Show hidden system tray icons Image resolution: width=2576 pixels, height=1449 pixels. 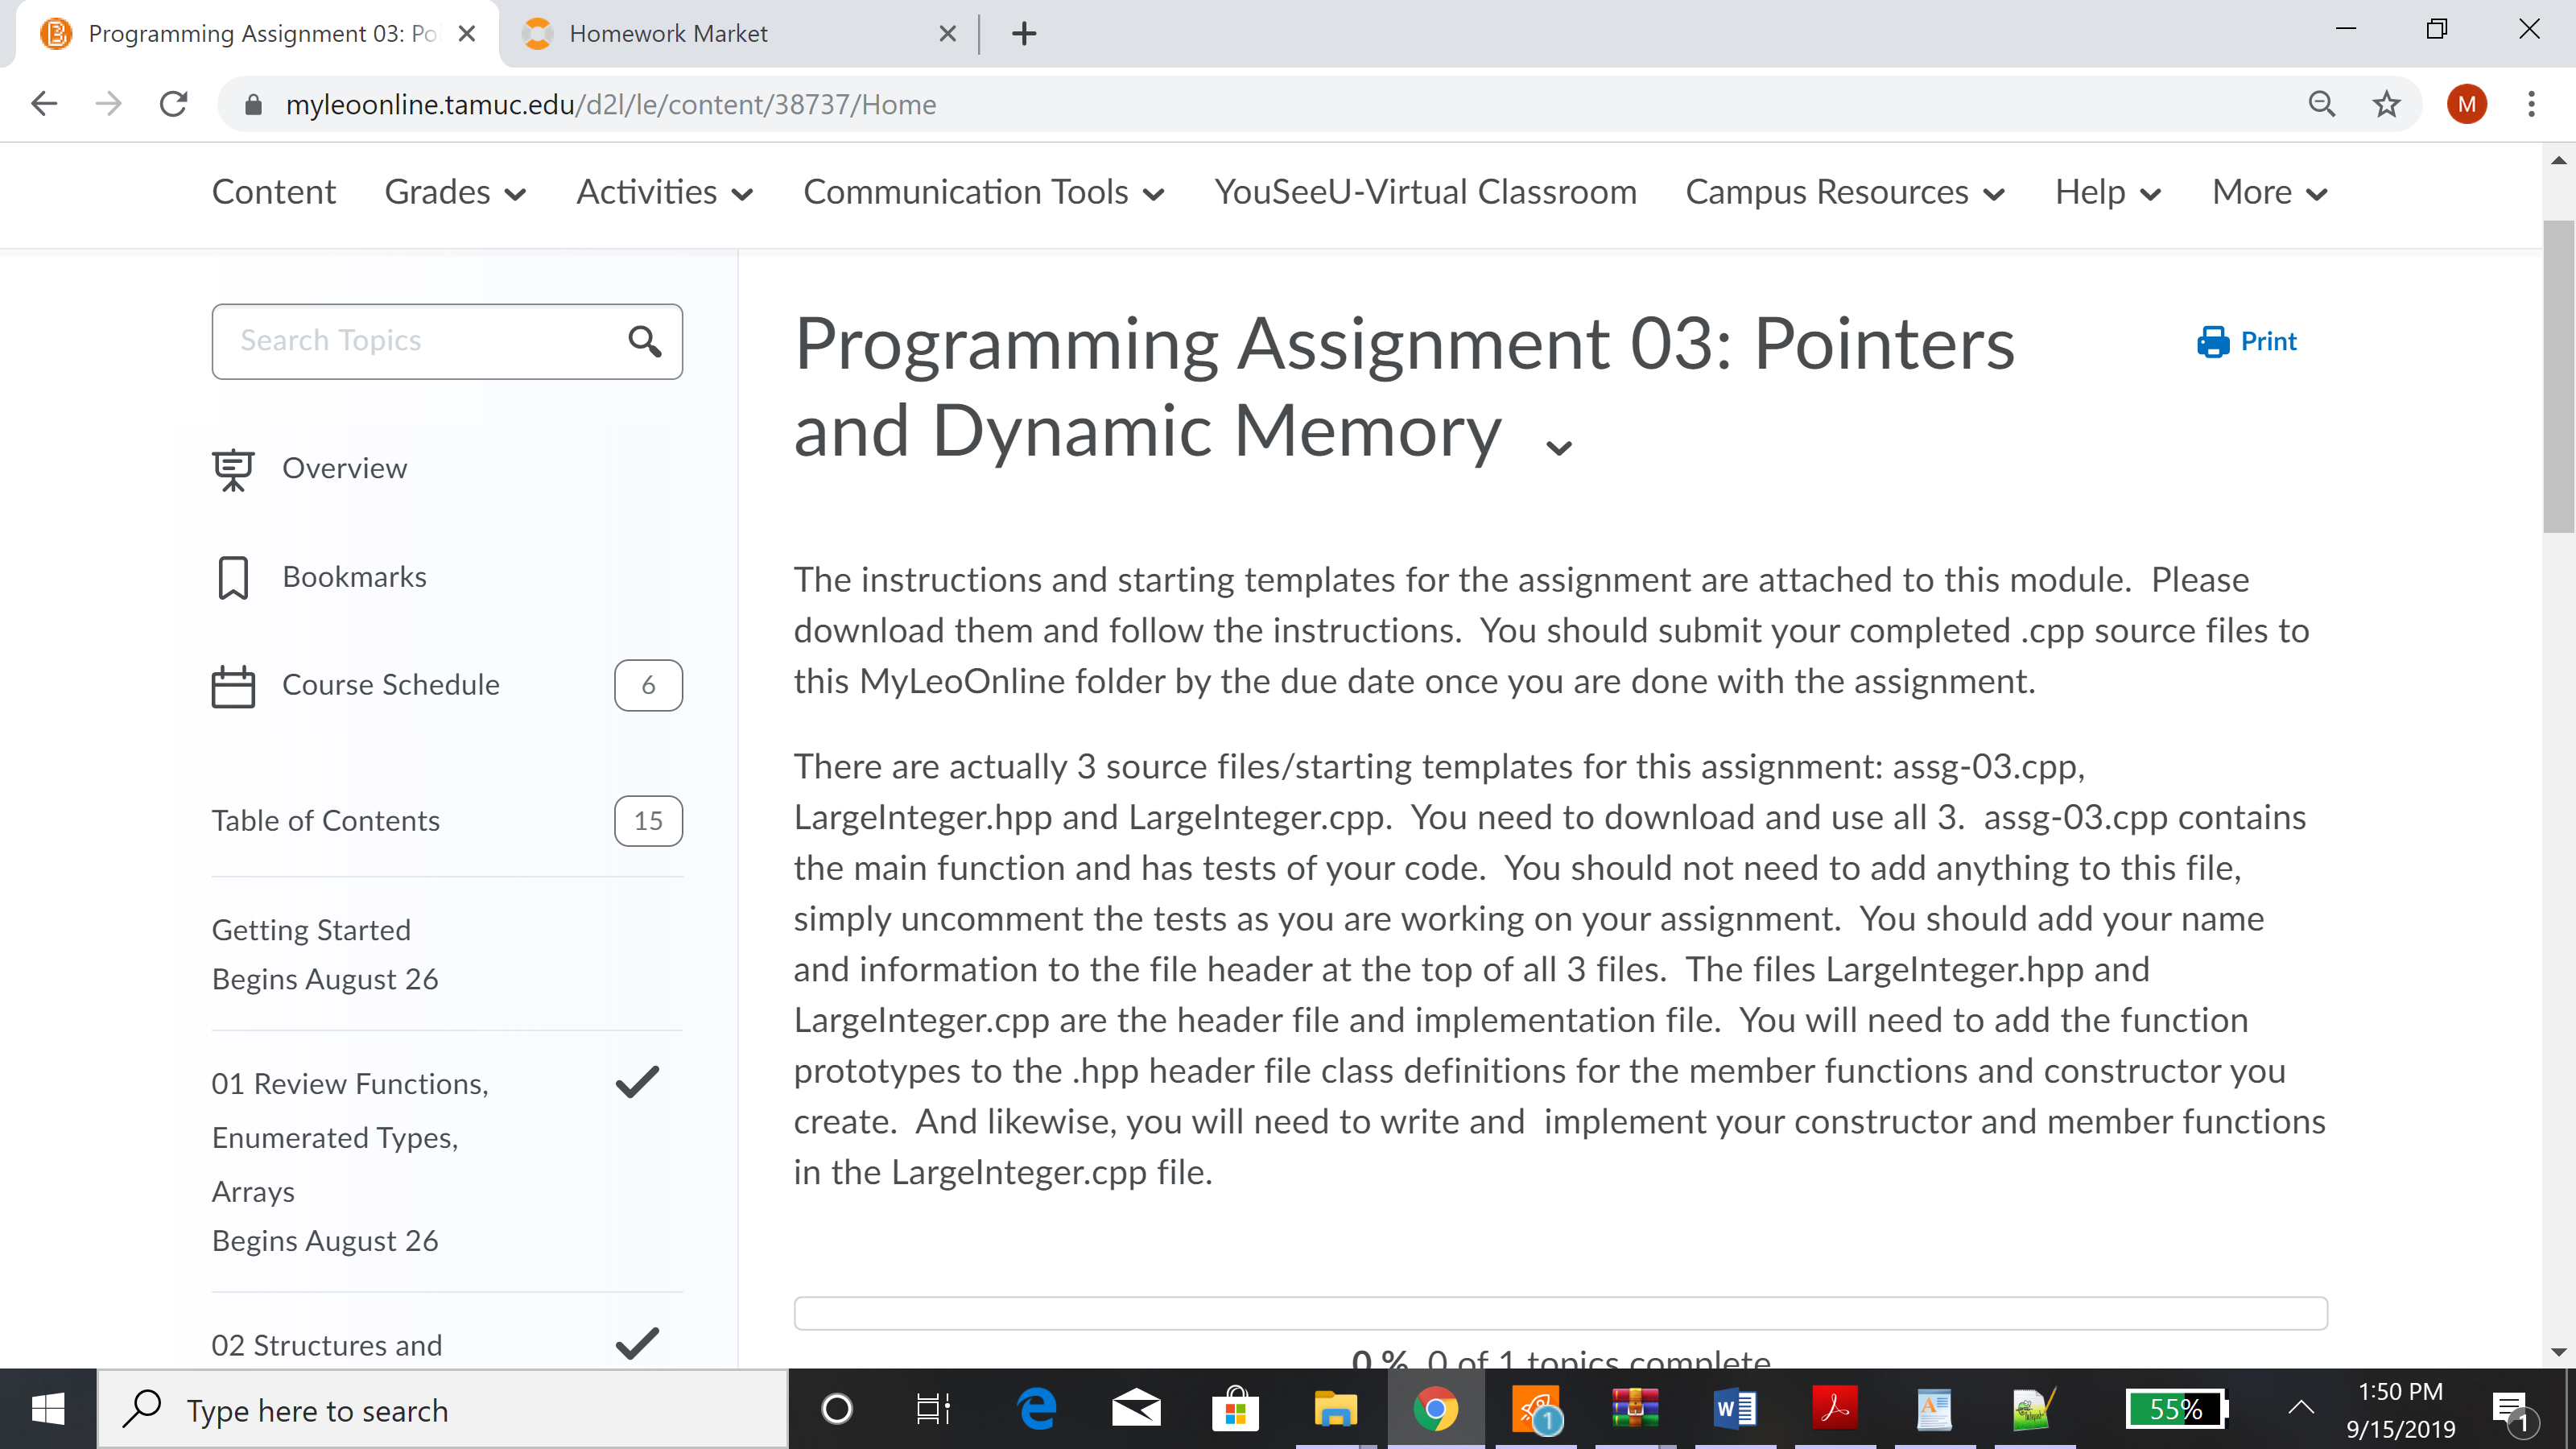(2300, 1408)
